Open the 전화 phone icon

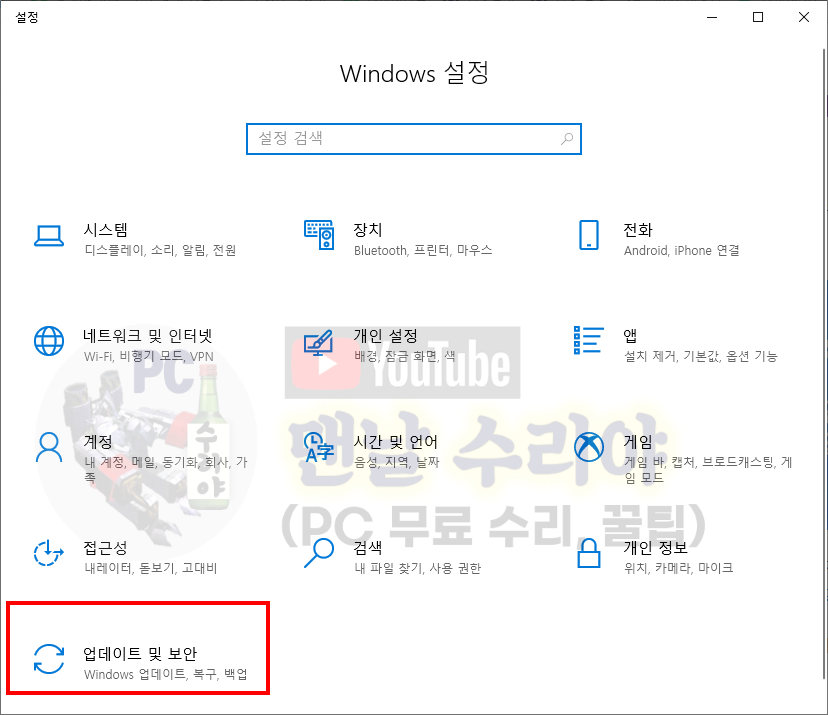pyautogui.click(x=589, y=235)
